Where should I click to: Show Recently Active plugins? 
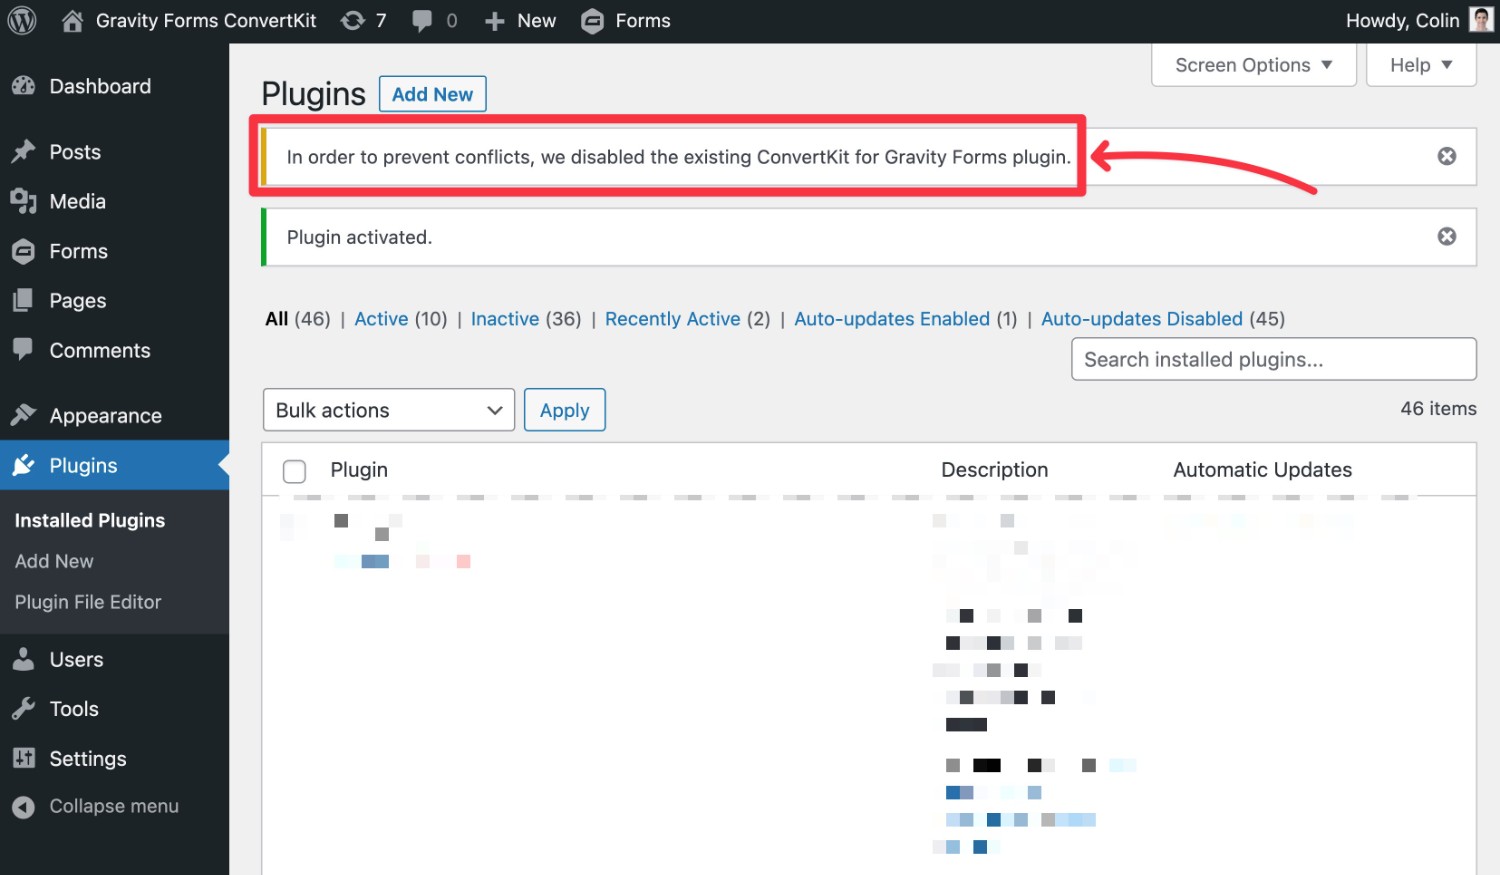coord(673,319)
